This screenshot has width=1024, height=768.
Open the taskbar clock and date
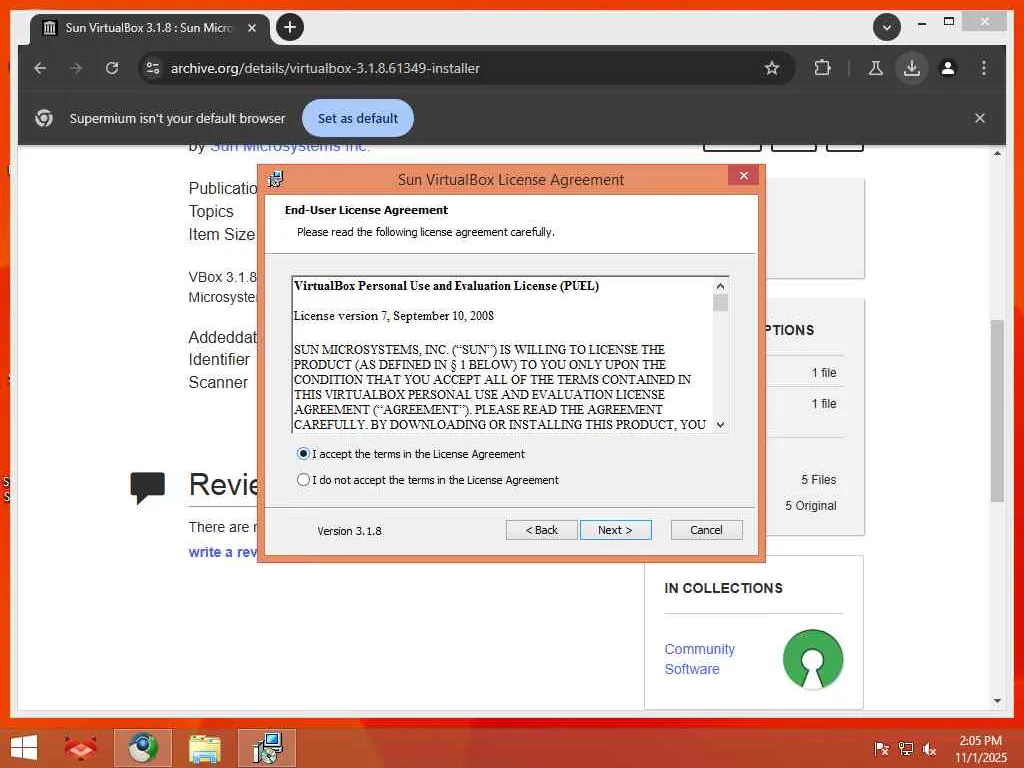[x=980, y=749]
